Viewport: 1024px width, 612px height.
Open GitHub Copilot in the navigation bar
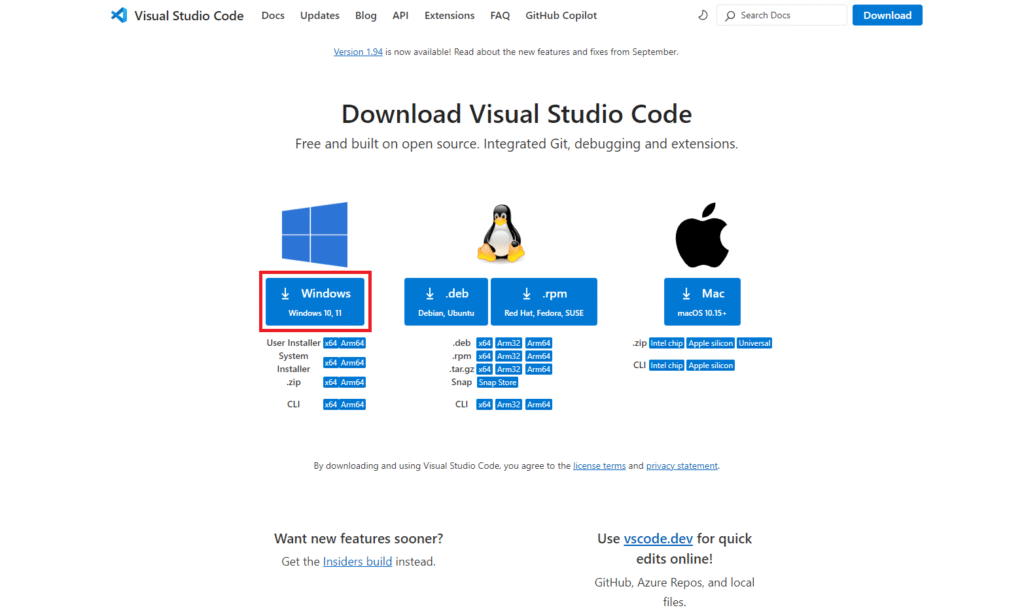[x=561, y=16]
